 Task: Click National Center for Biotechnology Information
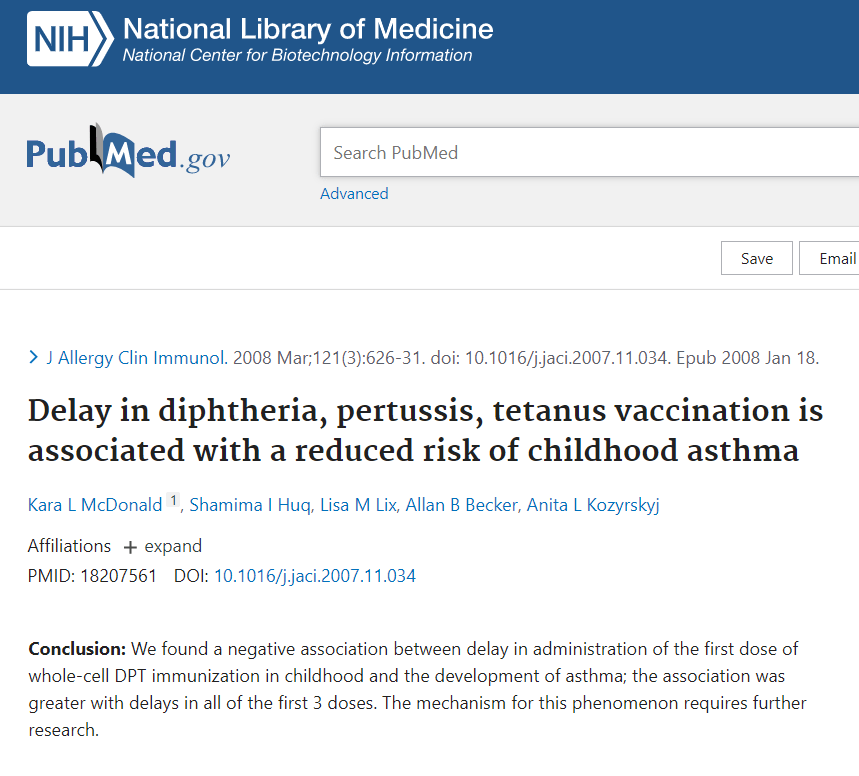click(x=297, y=56)
